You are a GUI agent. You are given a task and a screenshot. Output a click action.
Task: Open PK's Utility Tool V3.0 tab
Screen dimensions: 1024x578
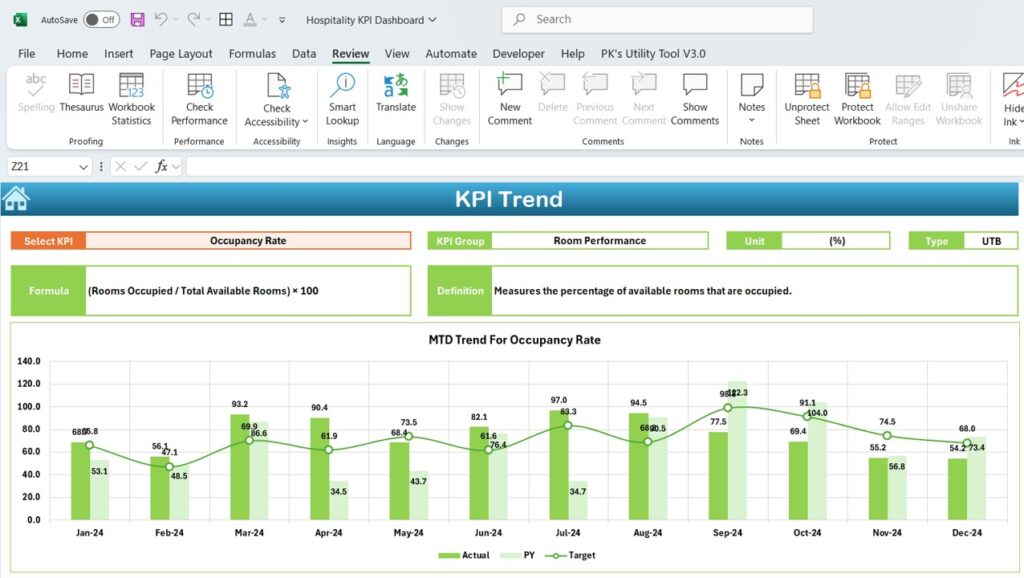pyautogui.click(x=653, y=54)
